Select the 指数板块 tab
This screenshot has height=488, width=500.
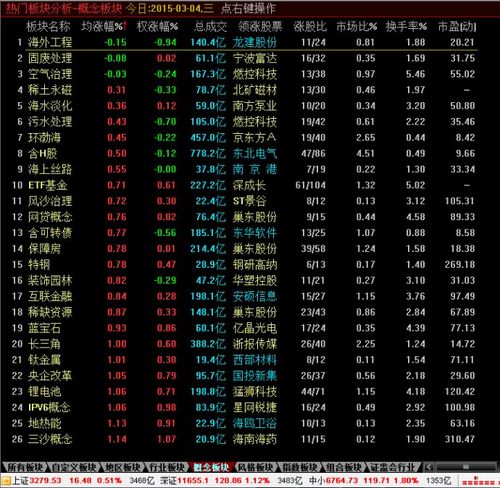(299, 467)
